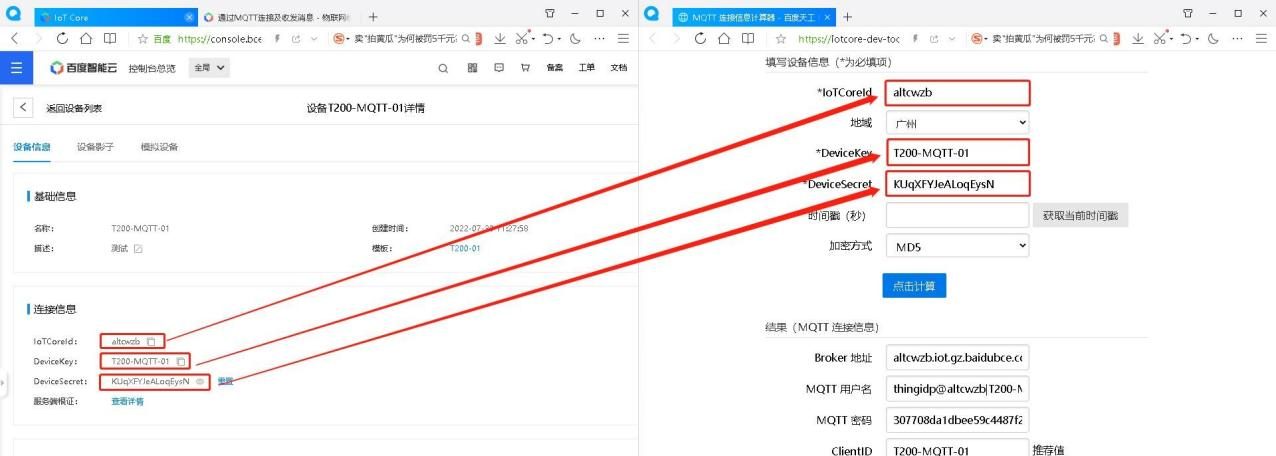The image size is (1276, 456).
Task: Focus the 时间戳 (秒) input field
Action: pyautogui.click(x=957, y=215)
